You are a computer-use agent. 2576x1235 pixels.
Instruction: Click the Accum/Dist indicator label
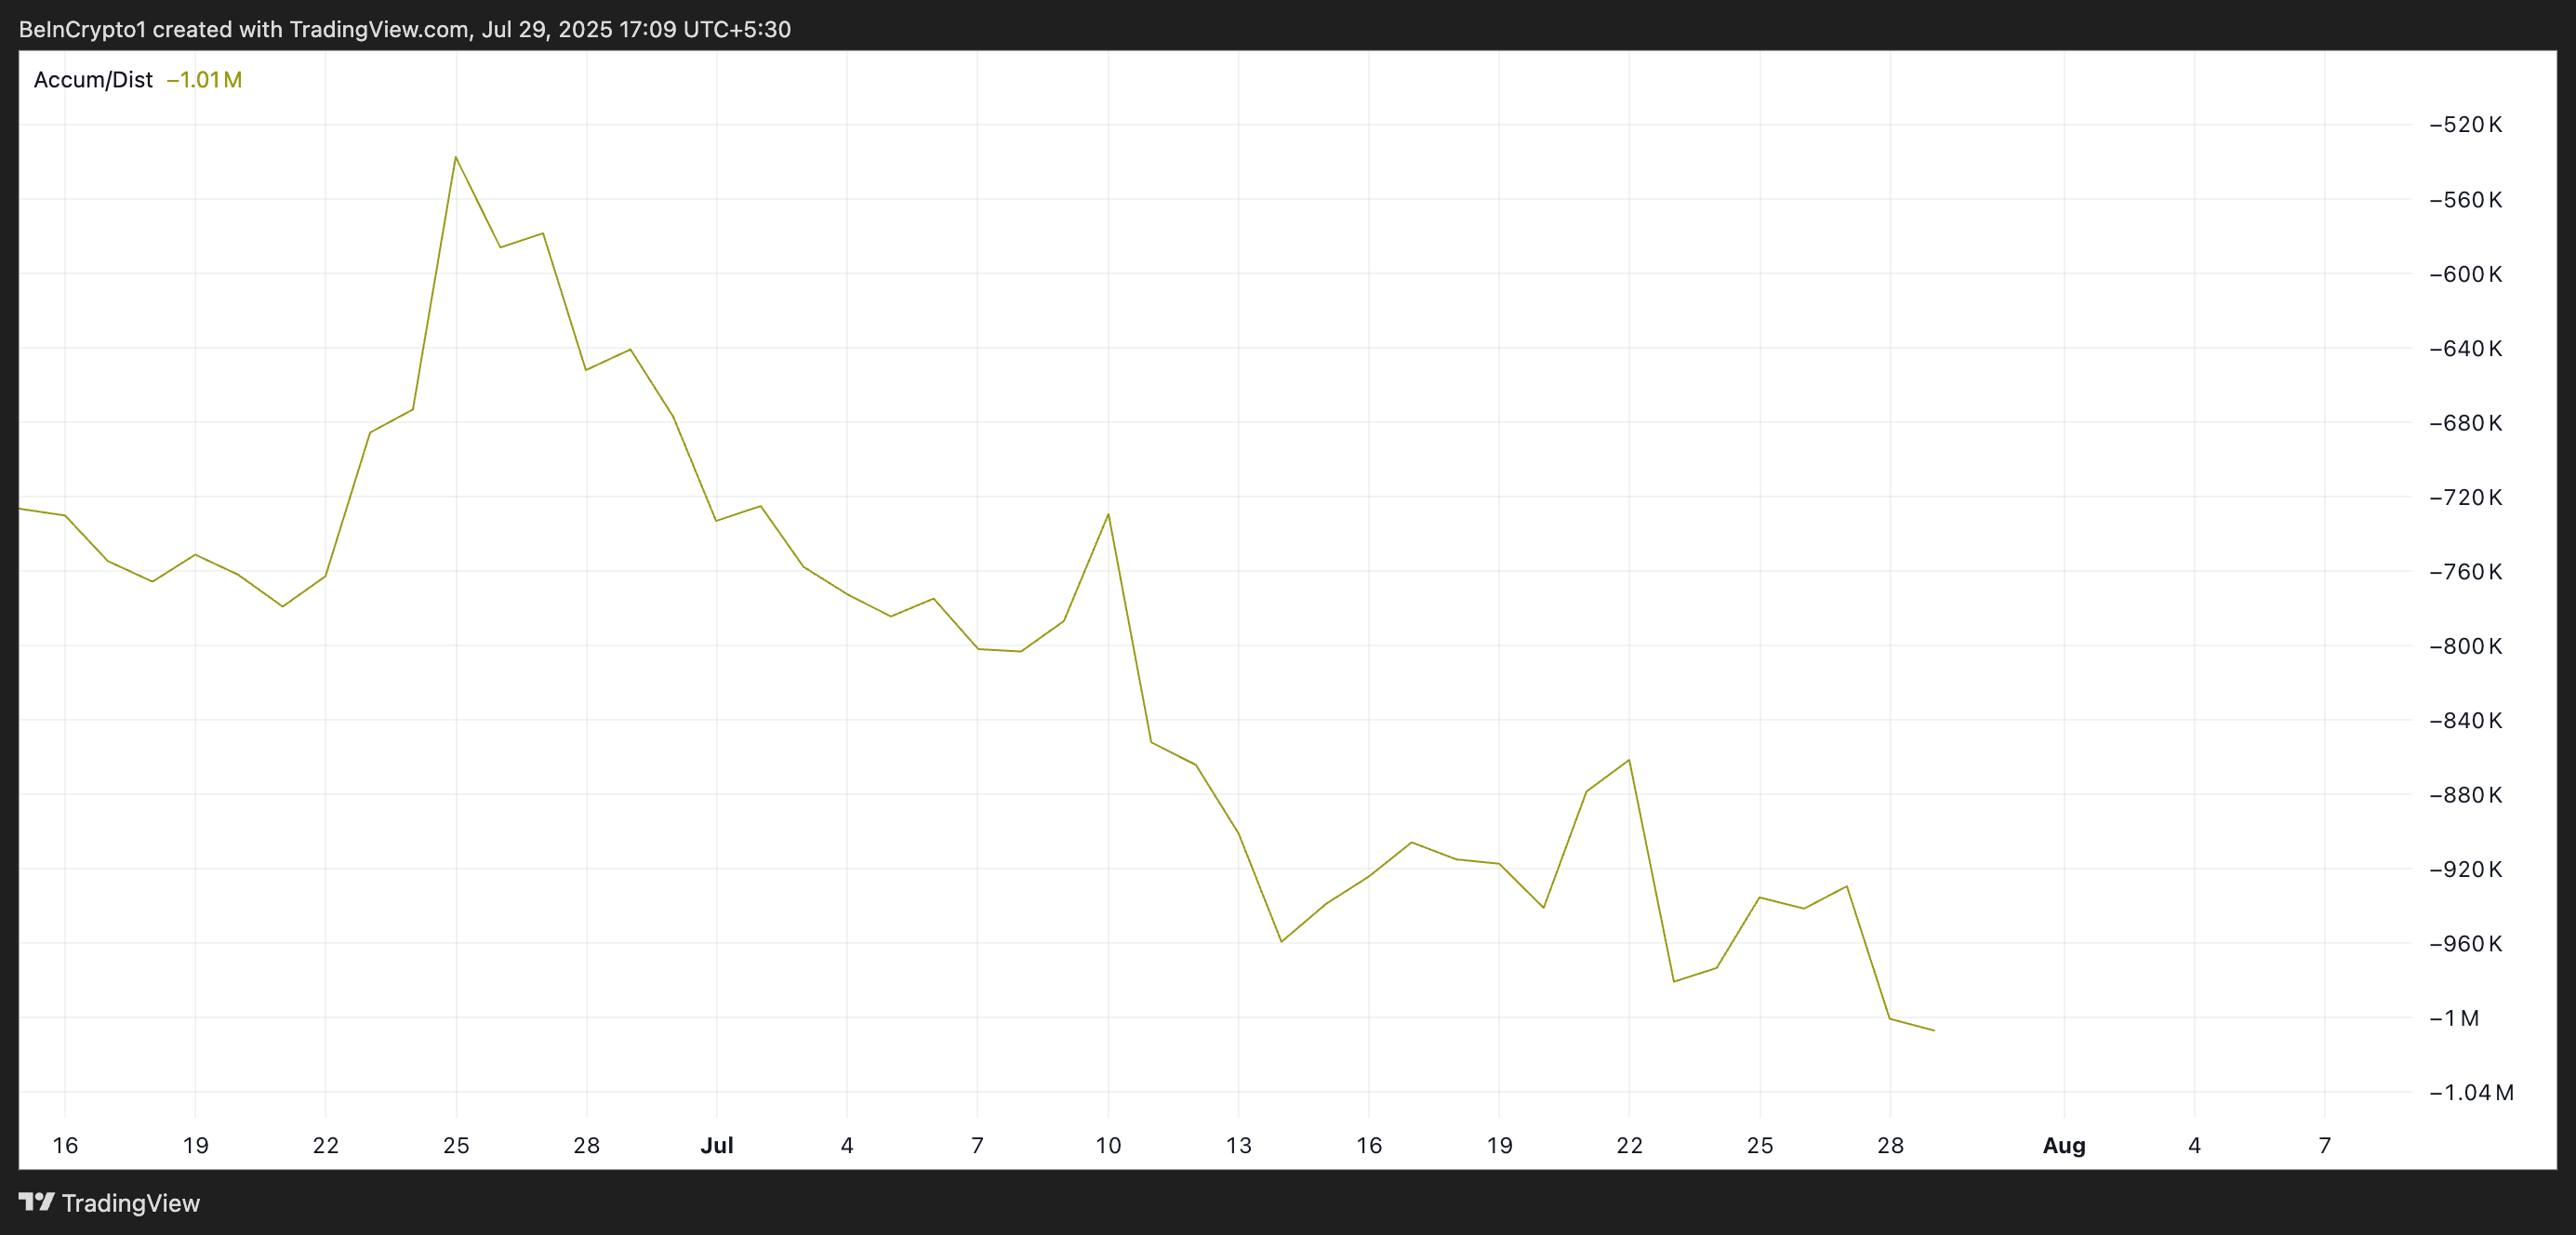tap(93, 80)
